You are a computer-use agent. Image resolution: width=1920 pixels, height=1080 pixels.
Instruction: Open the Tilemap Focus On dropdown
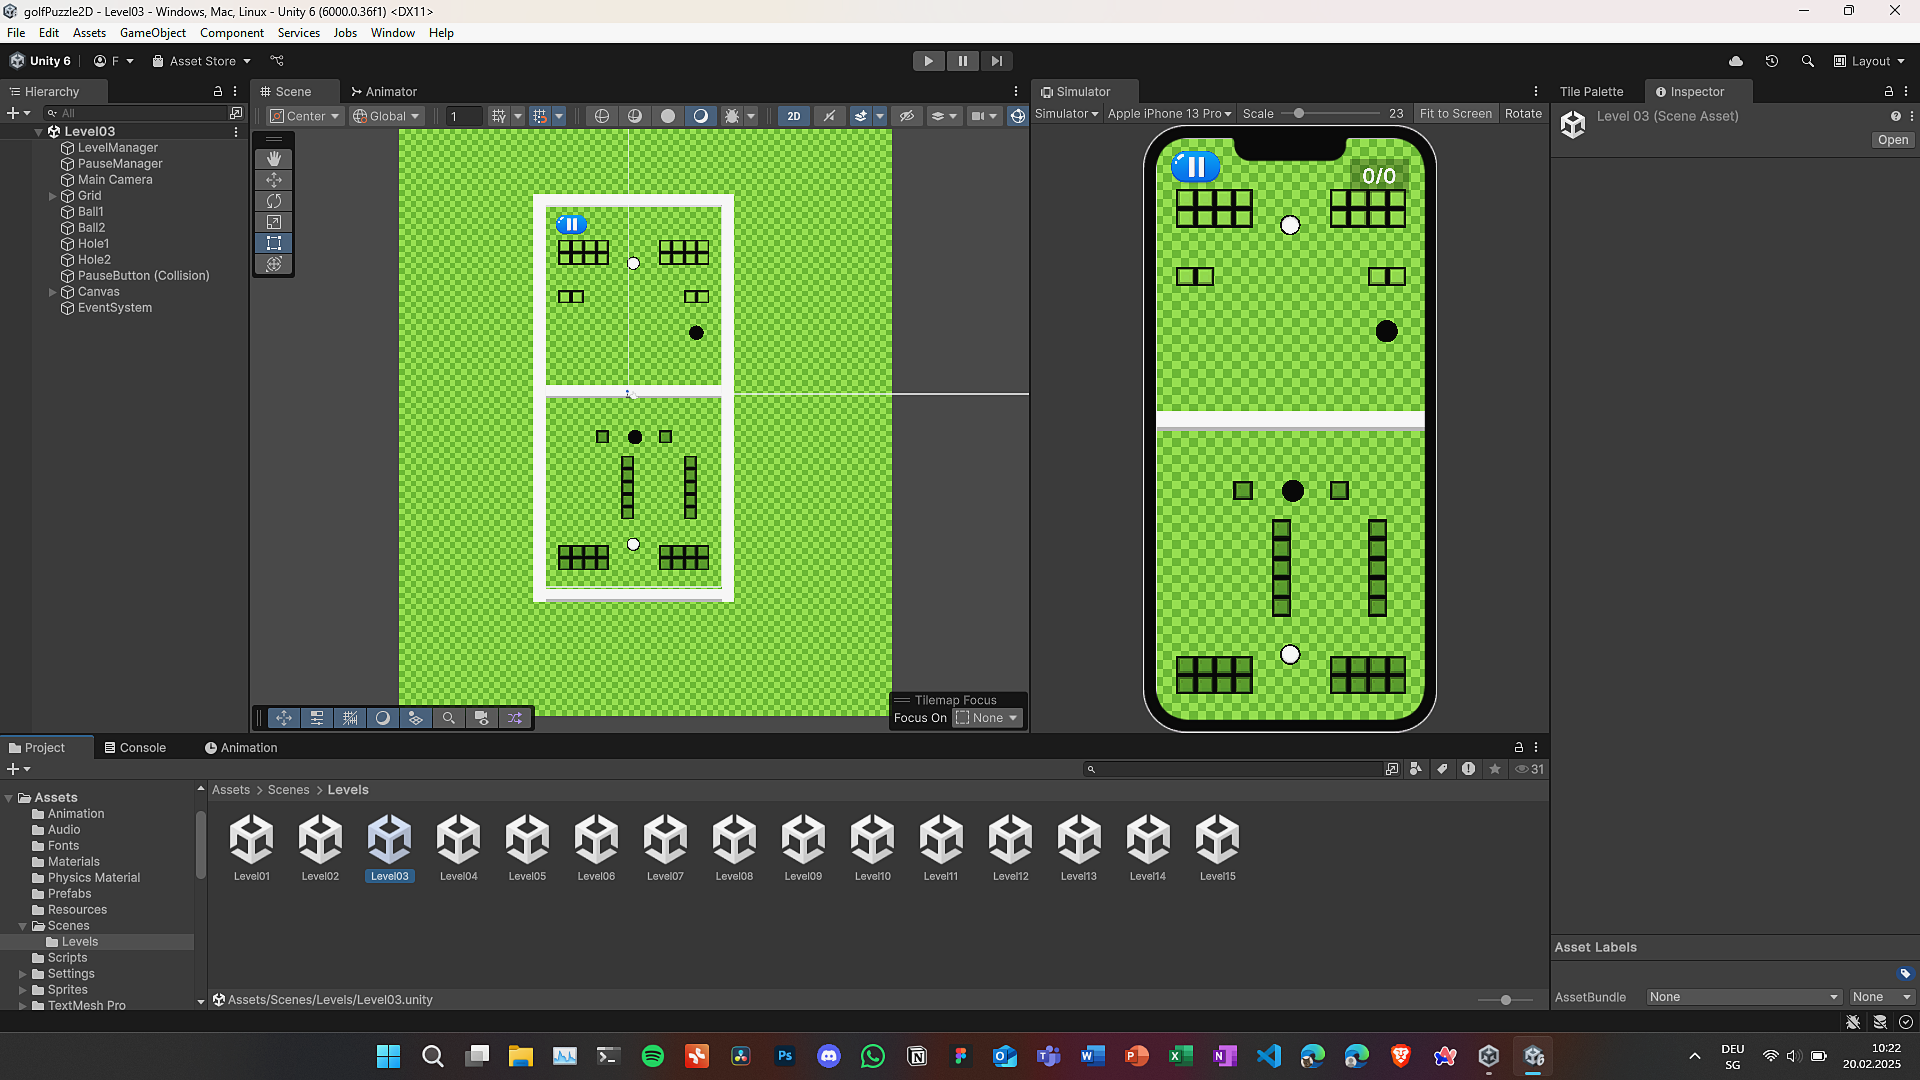pos(987,718)
